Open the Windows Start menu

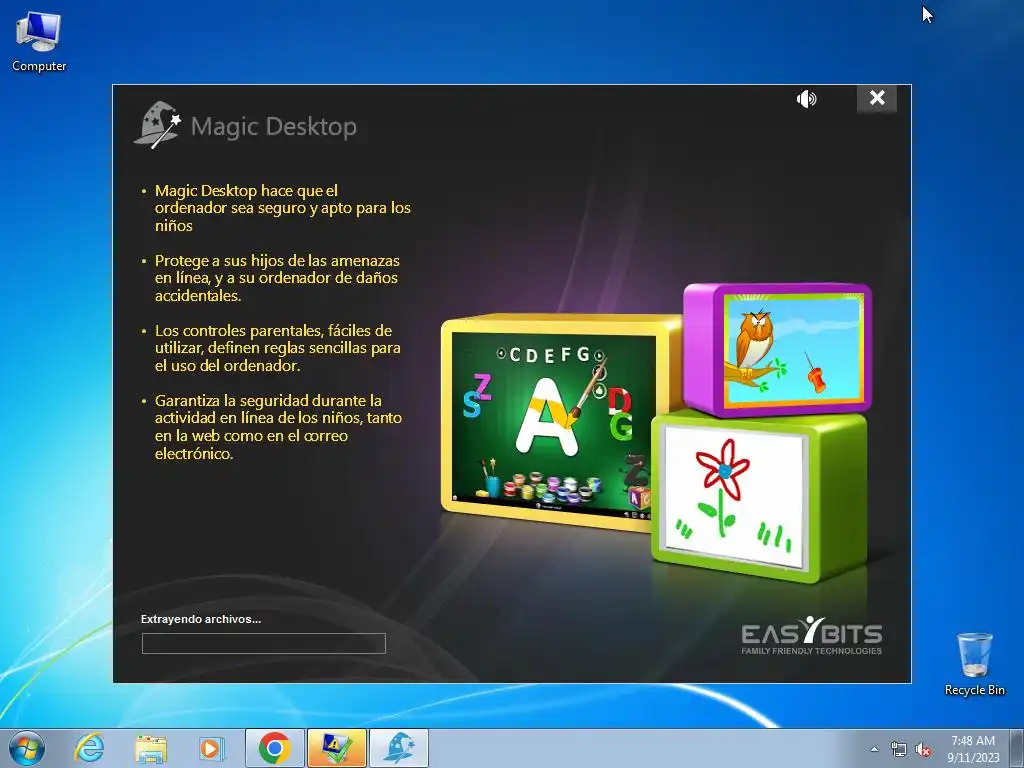(27, 748)
